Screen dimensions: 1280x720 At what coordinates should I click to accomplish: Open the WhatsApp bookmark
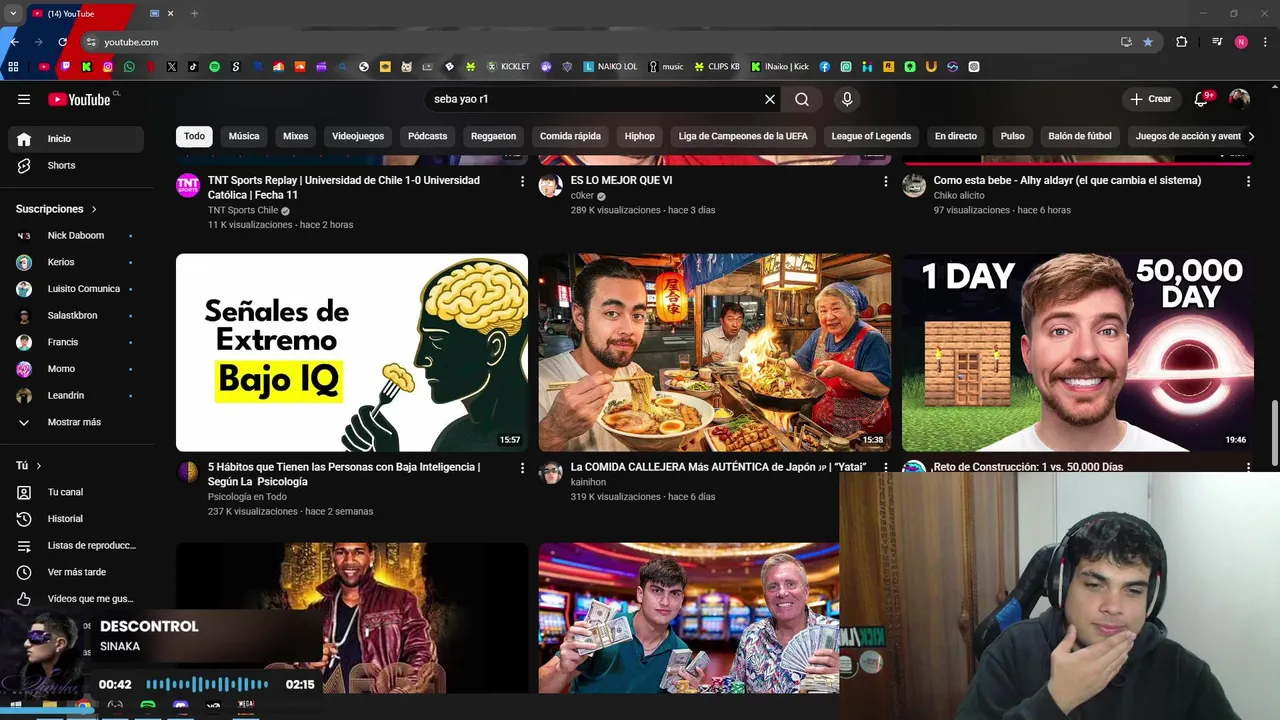tap(129, 67)
